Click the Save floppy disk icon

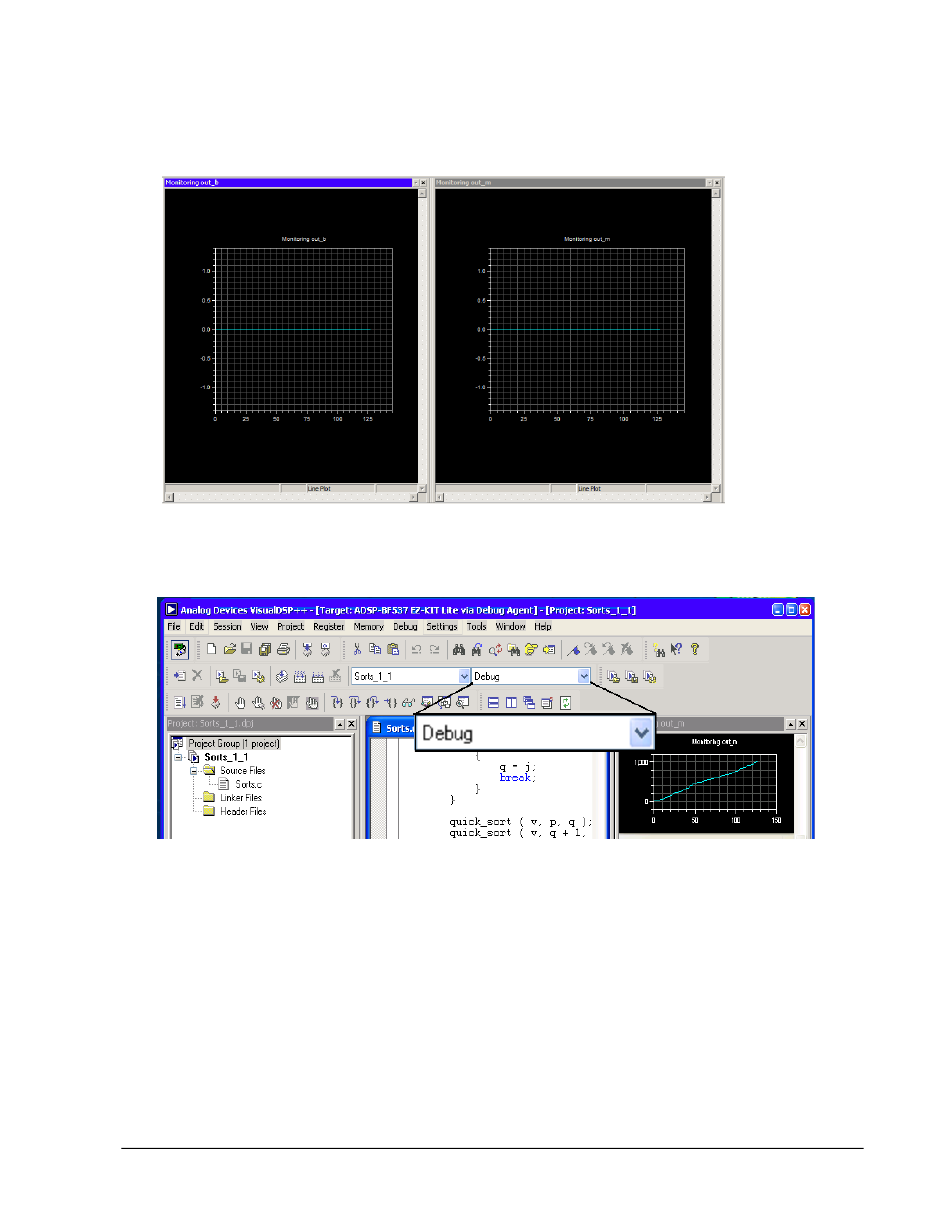246,649
